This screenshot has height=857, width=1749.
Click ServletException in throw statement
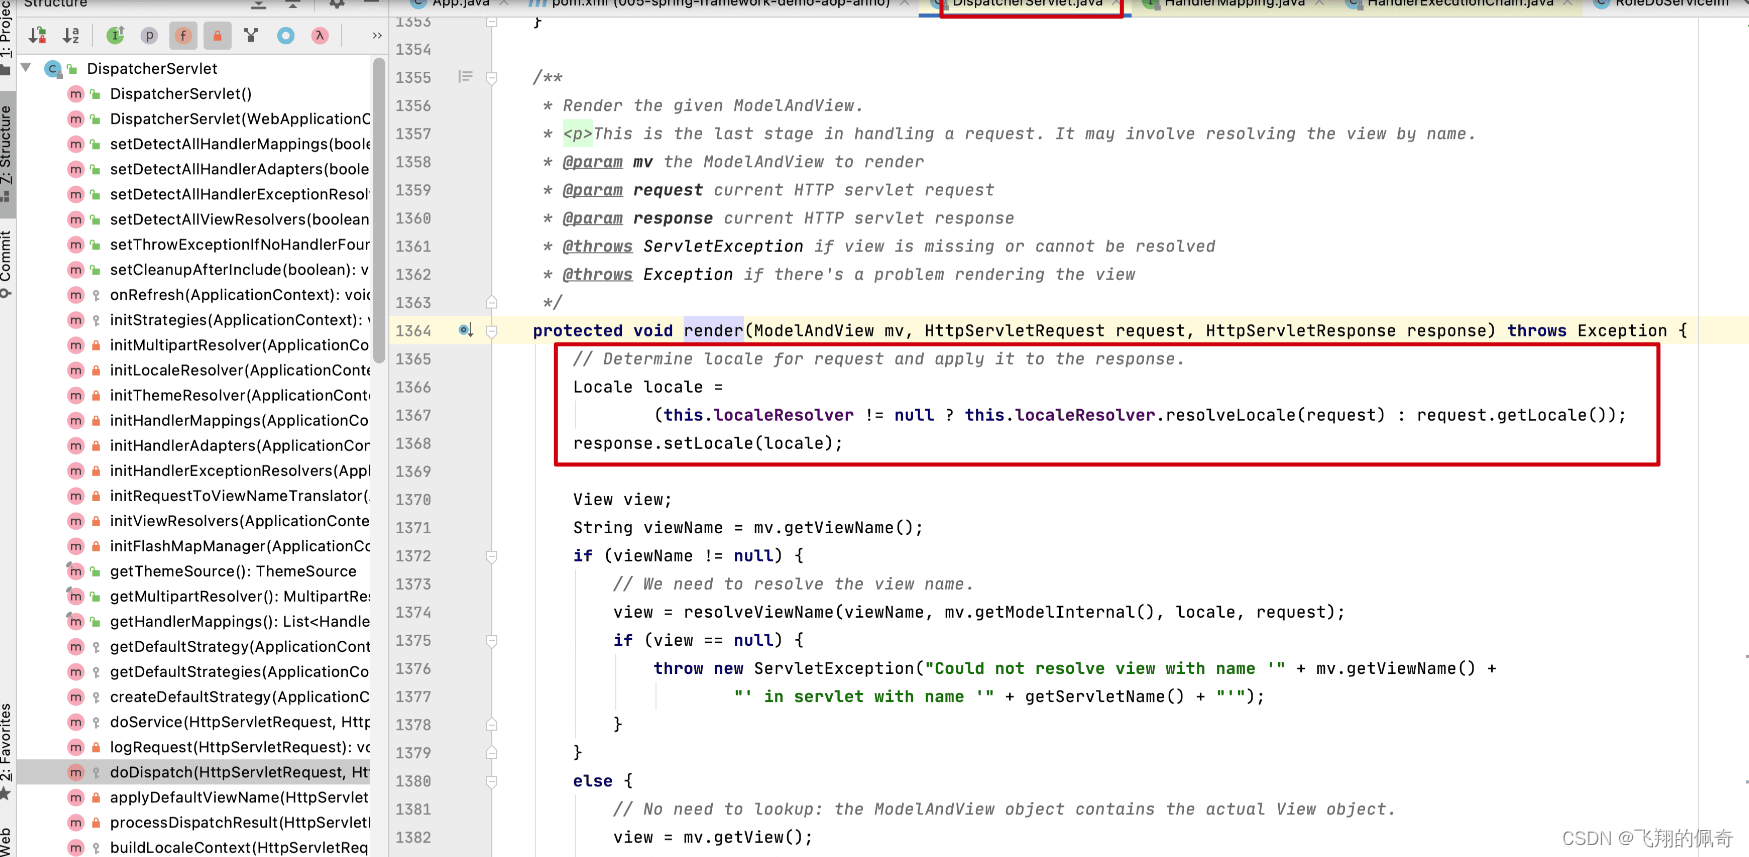point(834,668)
